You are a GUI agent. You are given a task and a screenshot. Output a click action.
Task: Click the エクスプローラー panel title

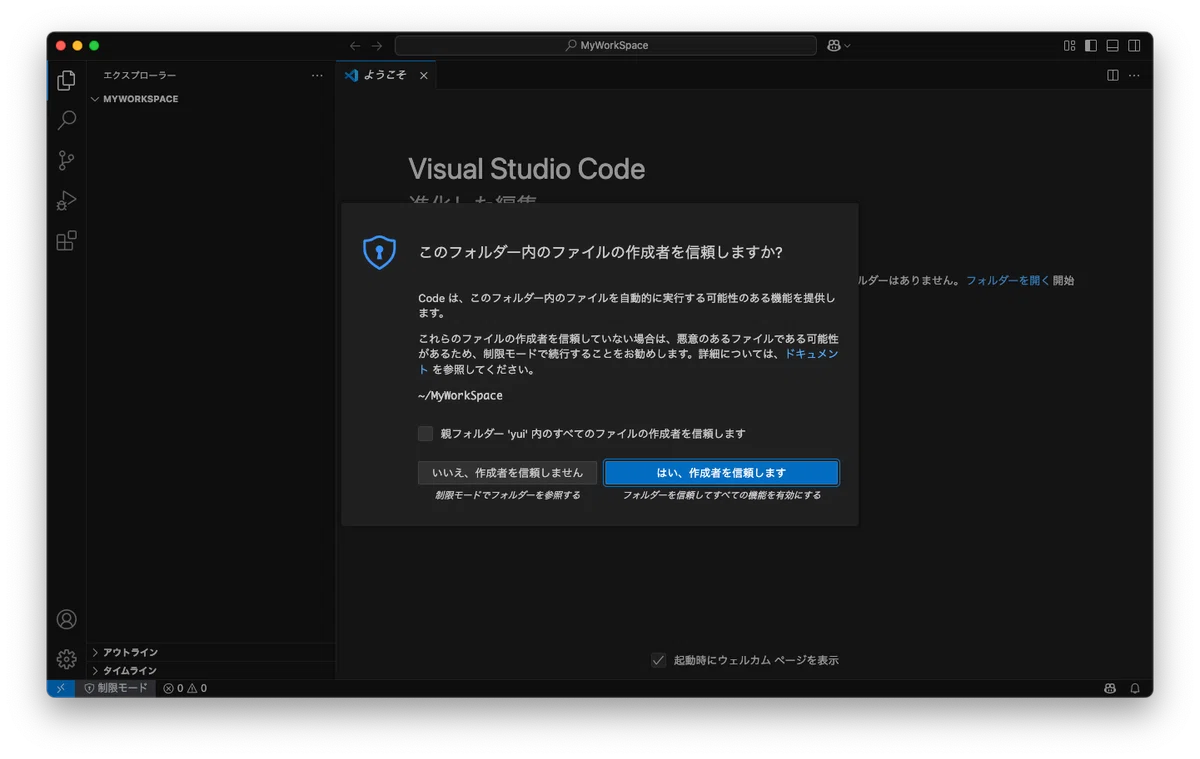pos(139,75)
